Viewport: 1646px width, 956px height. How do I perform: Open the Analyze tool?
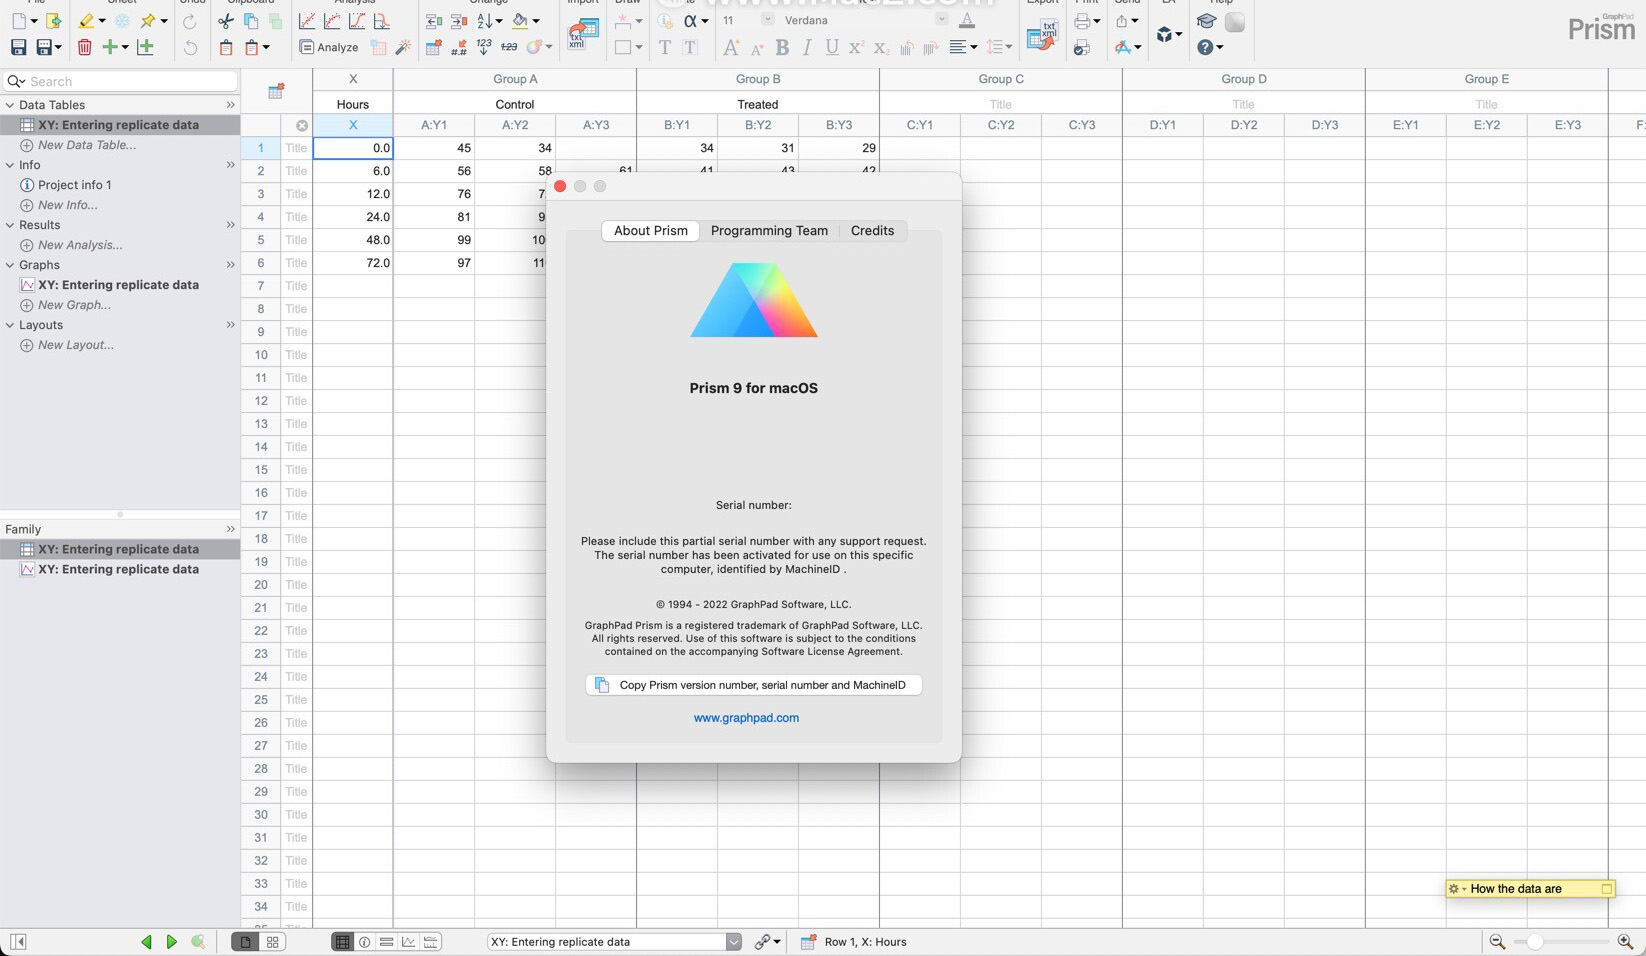tap(330, 47)
